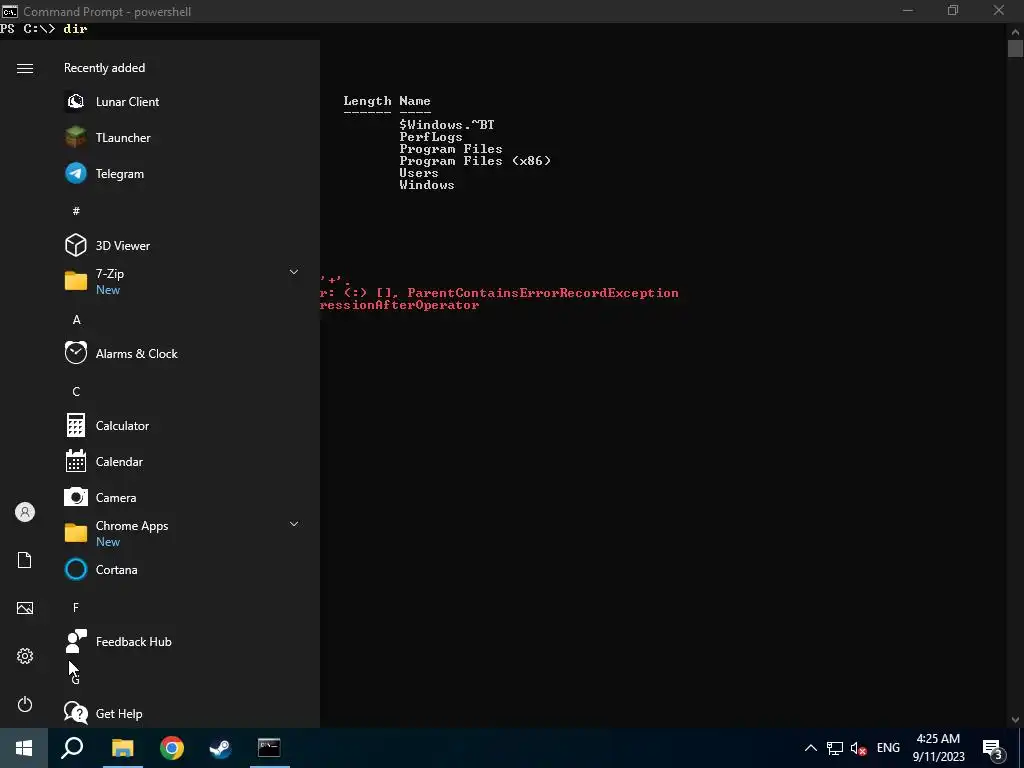Switch to Command Prompt taskbar icon

[269, 748]
